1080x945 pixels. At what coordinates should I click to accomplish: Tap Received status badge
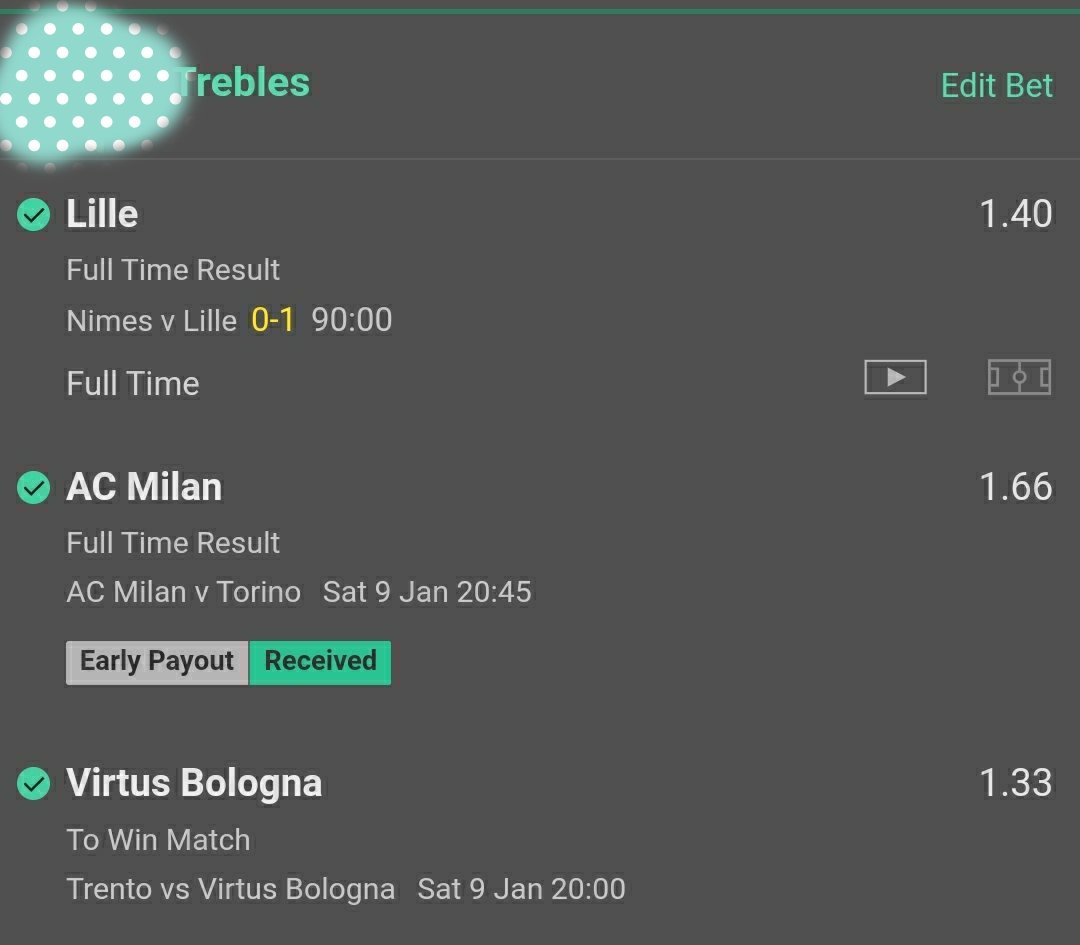click(320, 661)
